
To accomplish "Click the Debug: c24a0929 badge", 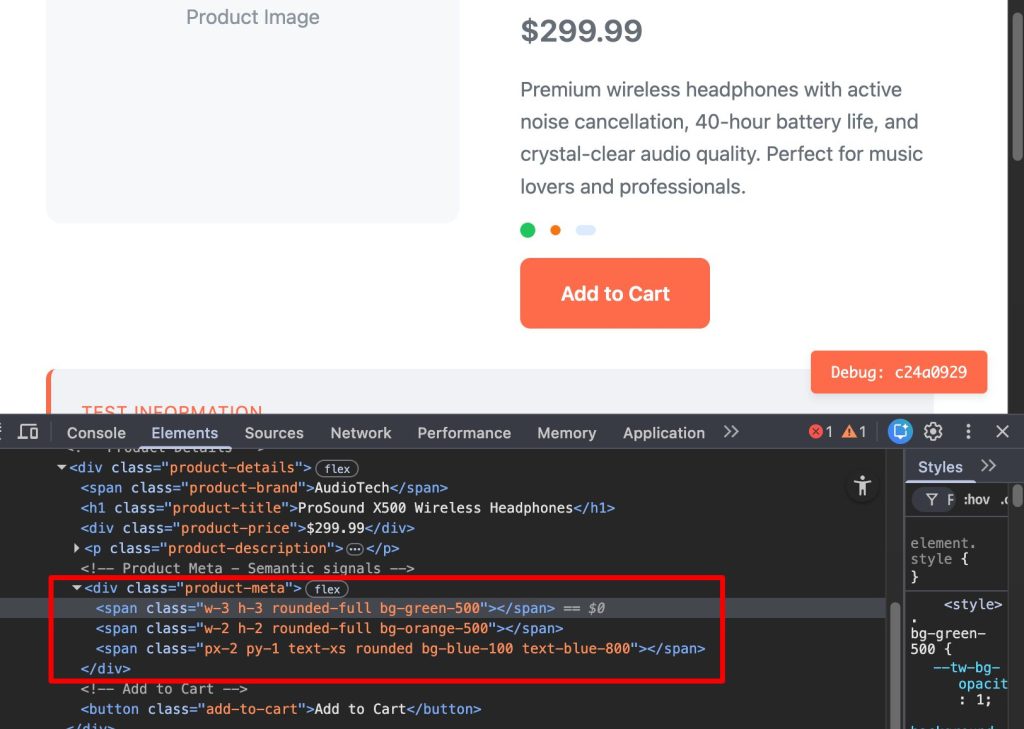I will click(x=898, y=372).
